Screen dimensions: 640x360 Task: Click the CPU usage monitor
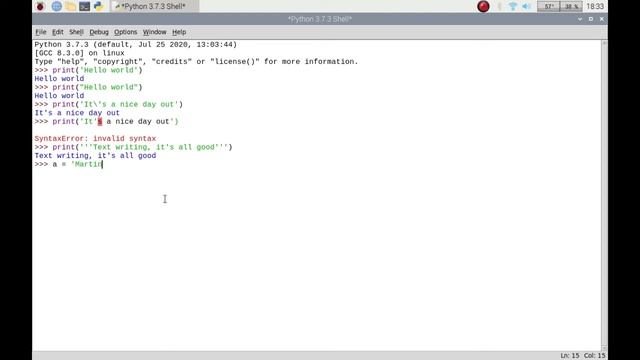(x=571, y=6)
